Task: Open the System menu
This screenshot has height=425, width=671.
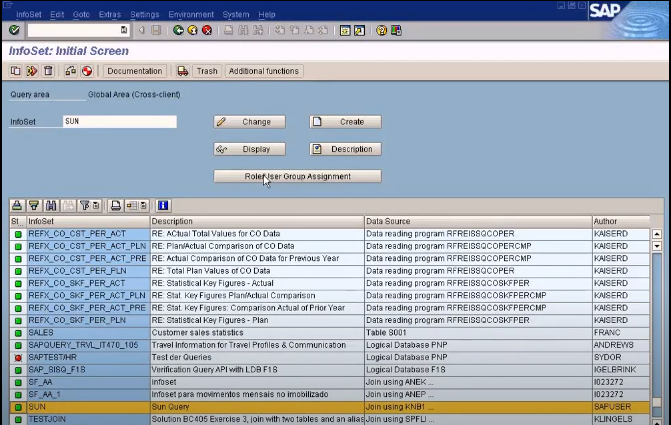Action: pos(236,14)
